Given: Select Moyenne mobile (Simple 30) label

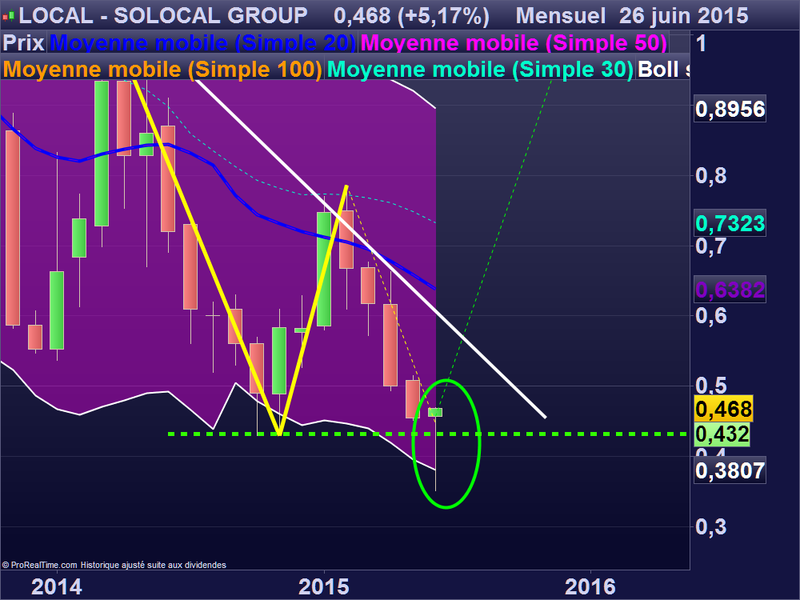Looking at the screenshot, I should [480, 69].
